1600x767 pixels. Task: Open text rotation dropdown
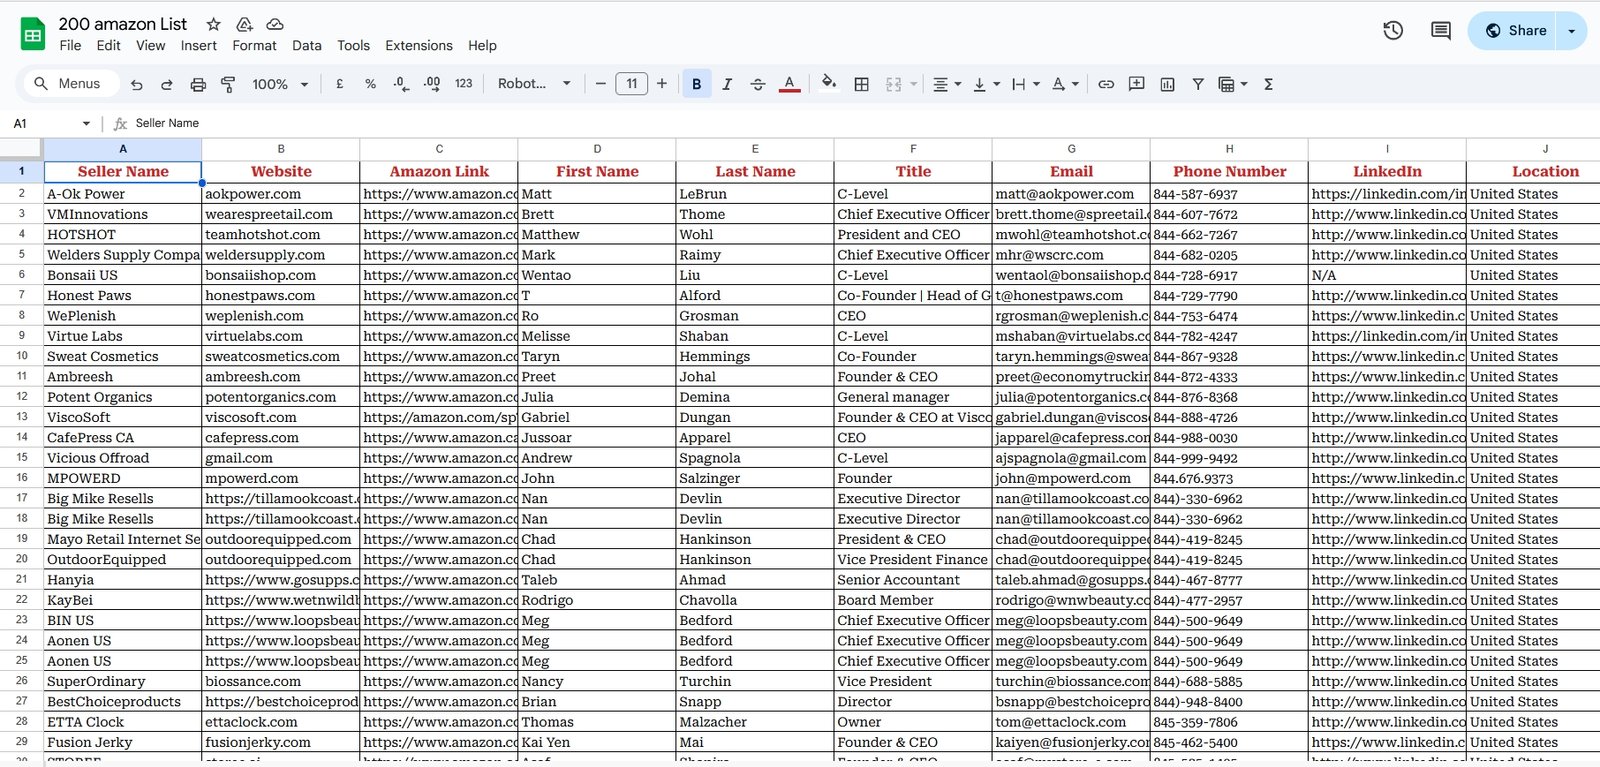point(1065,85)
